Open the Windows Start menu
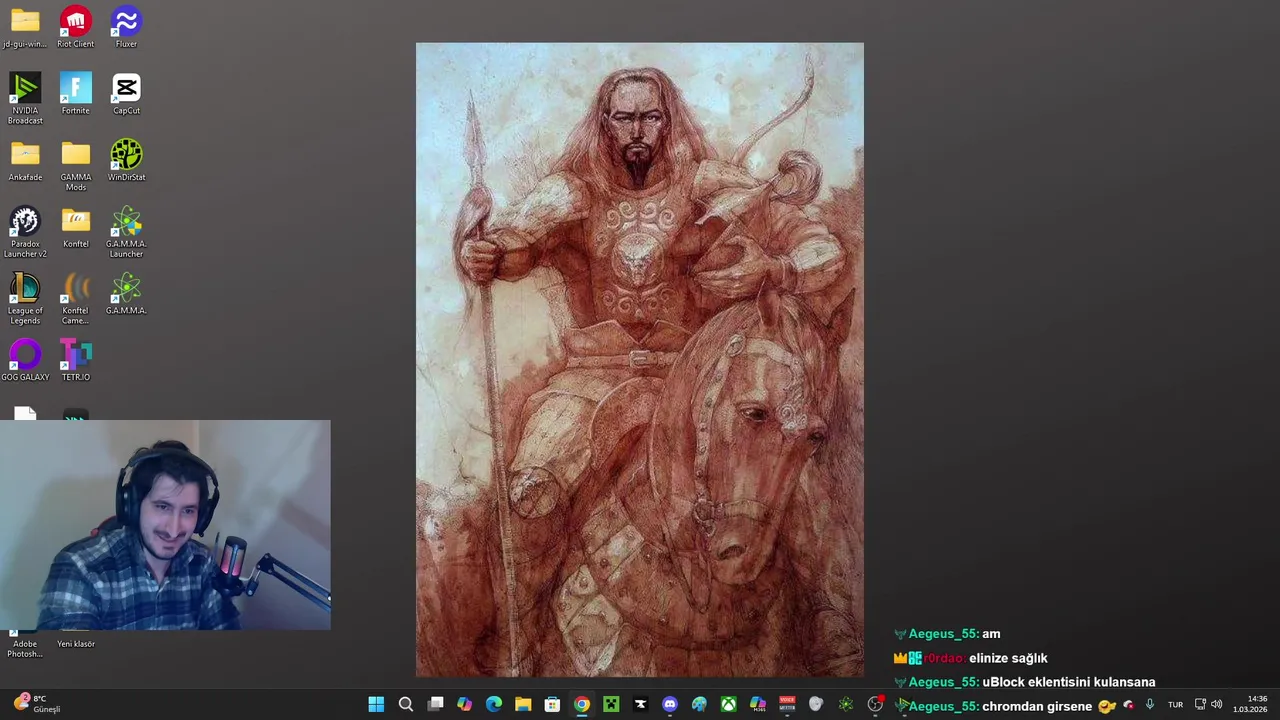The image size is (1280, 720). coord(376,705)
